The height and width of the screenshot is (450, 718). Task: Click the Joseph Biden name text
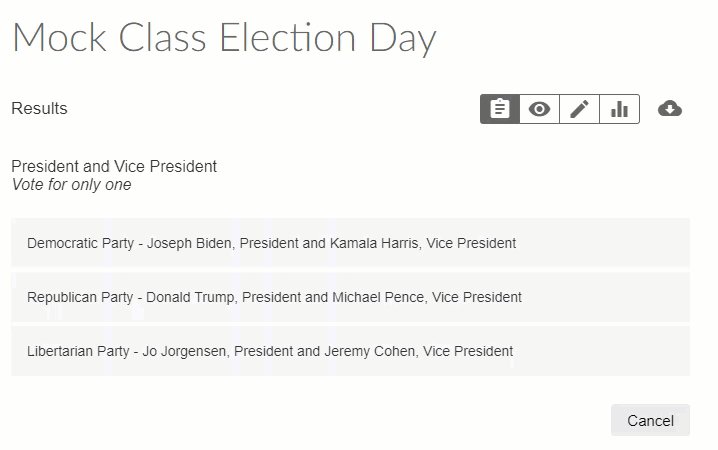point(189,243)
